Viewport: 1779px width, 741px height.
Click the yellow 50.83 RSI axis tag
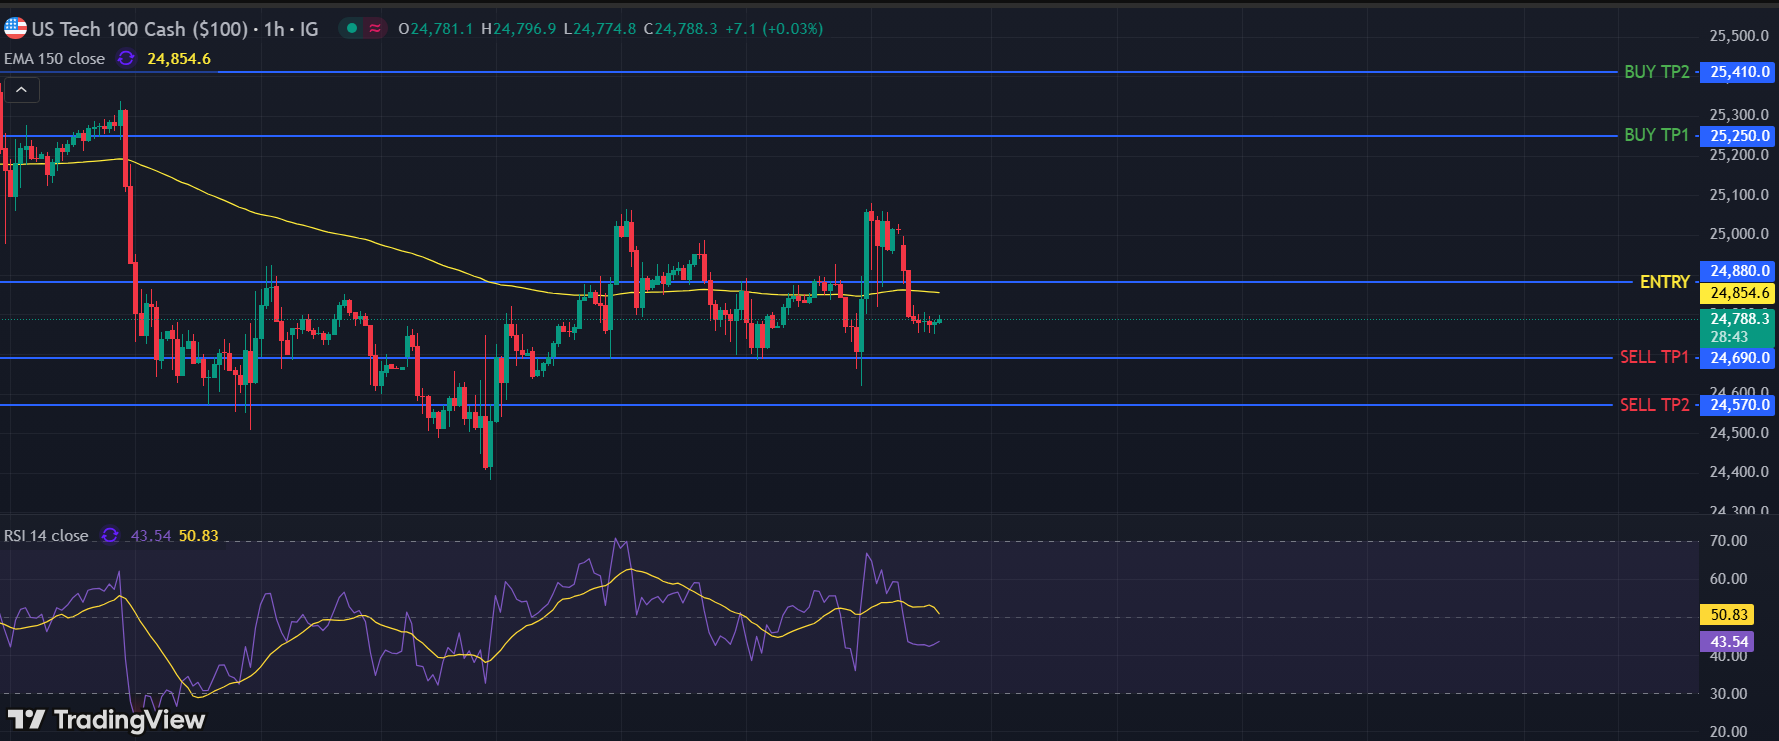coord(1728,615)
